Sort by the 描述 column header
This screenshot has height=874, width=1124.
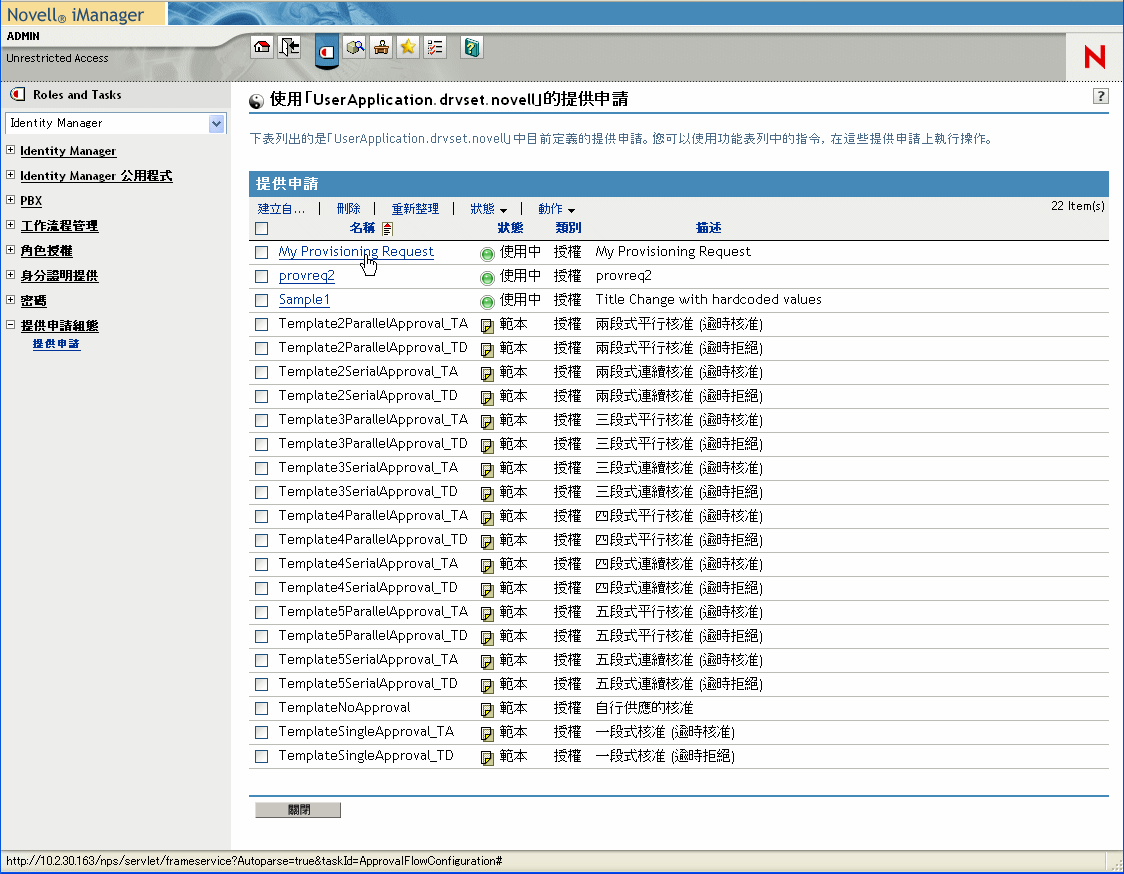point(708,228)
